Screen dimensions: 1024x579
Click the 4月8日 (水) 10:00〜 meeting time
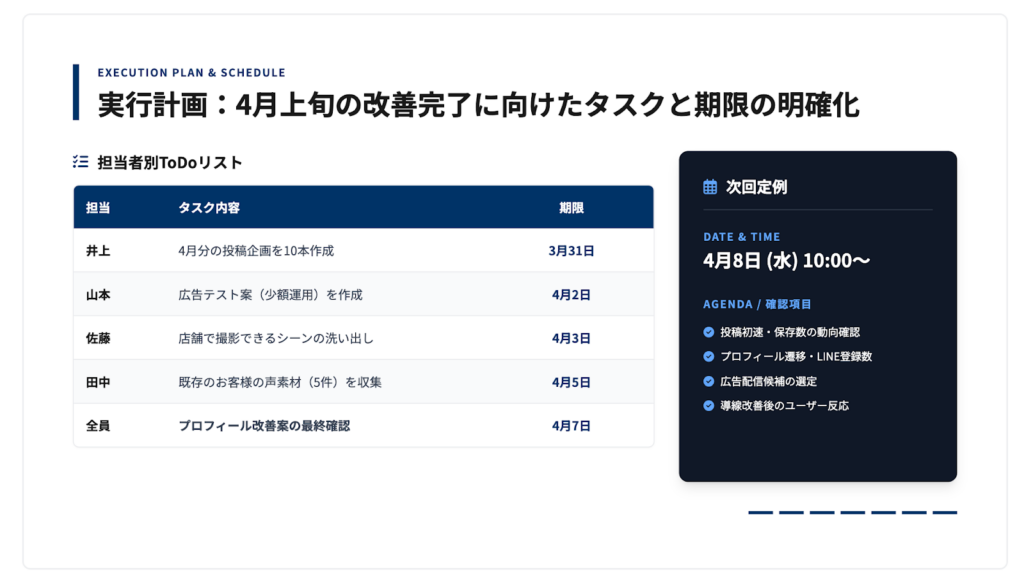(786, 261)
